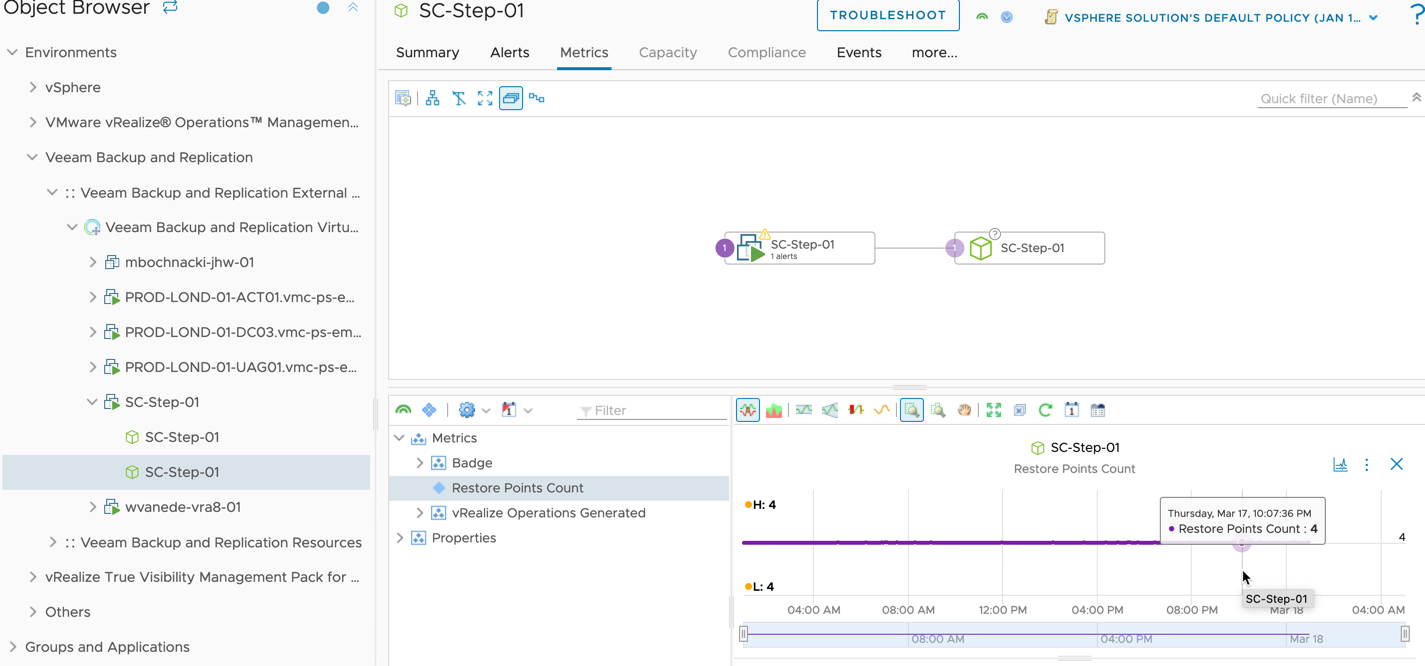
Task: Switch to the Summary tab
Action: (x=428, y=52)
